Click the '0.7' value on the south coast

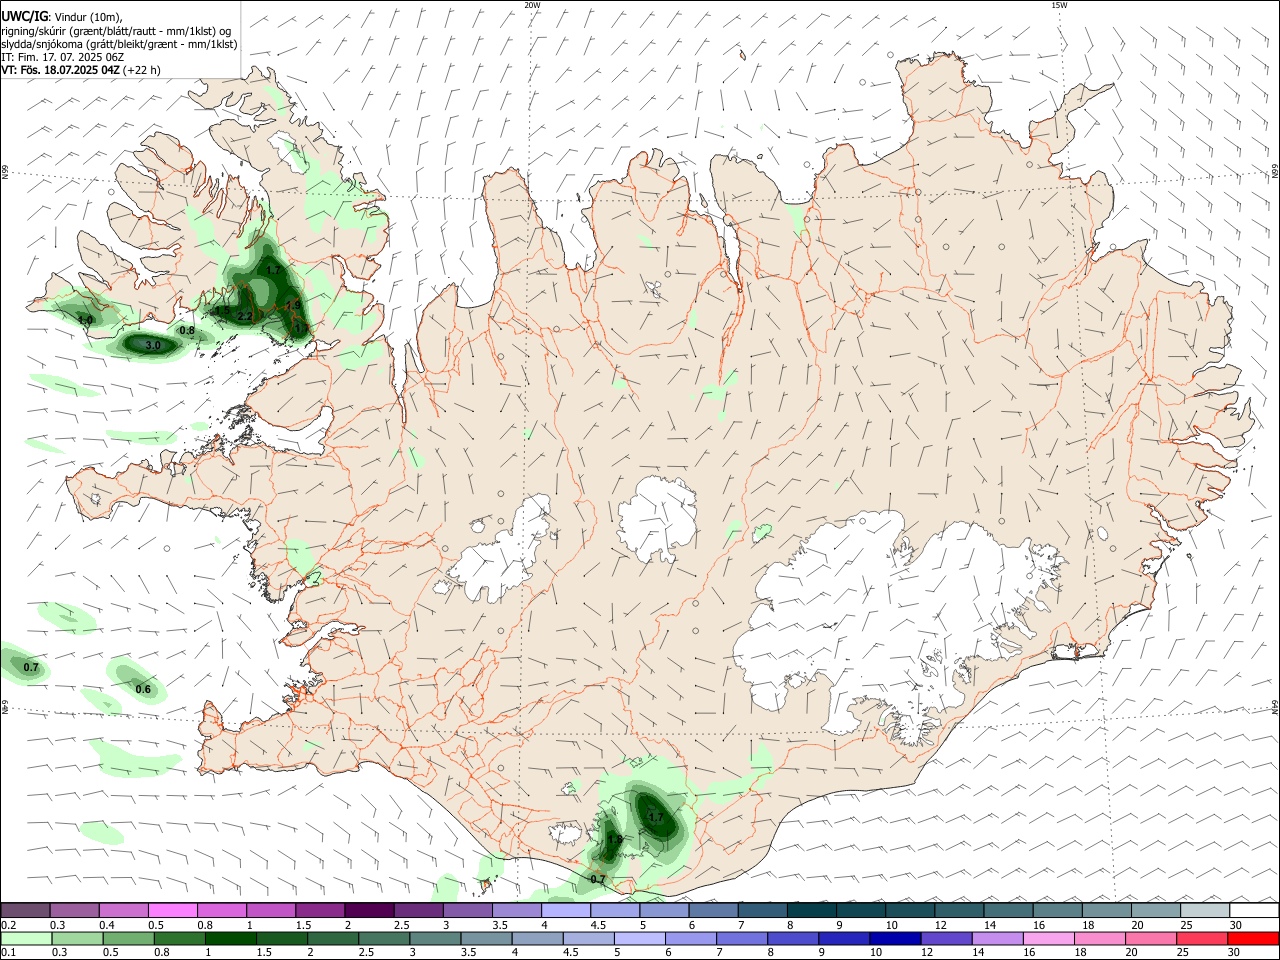(598, 879)
